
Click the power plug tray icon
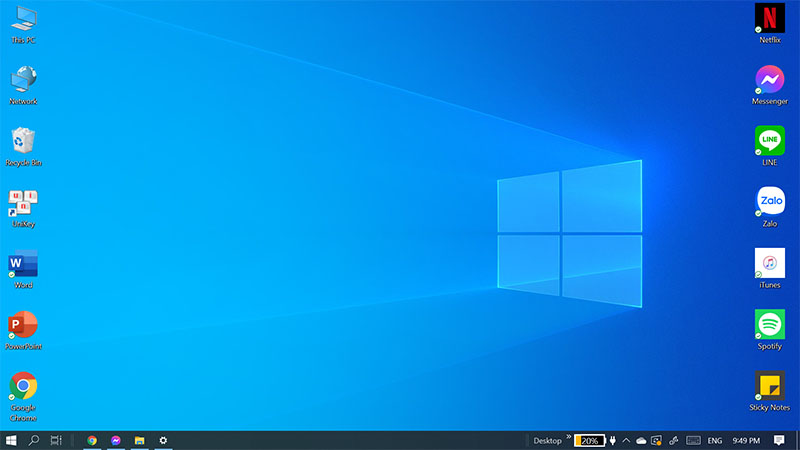tap(613, 440)
